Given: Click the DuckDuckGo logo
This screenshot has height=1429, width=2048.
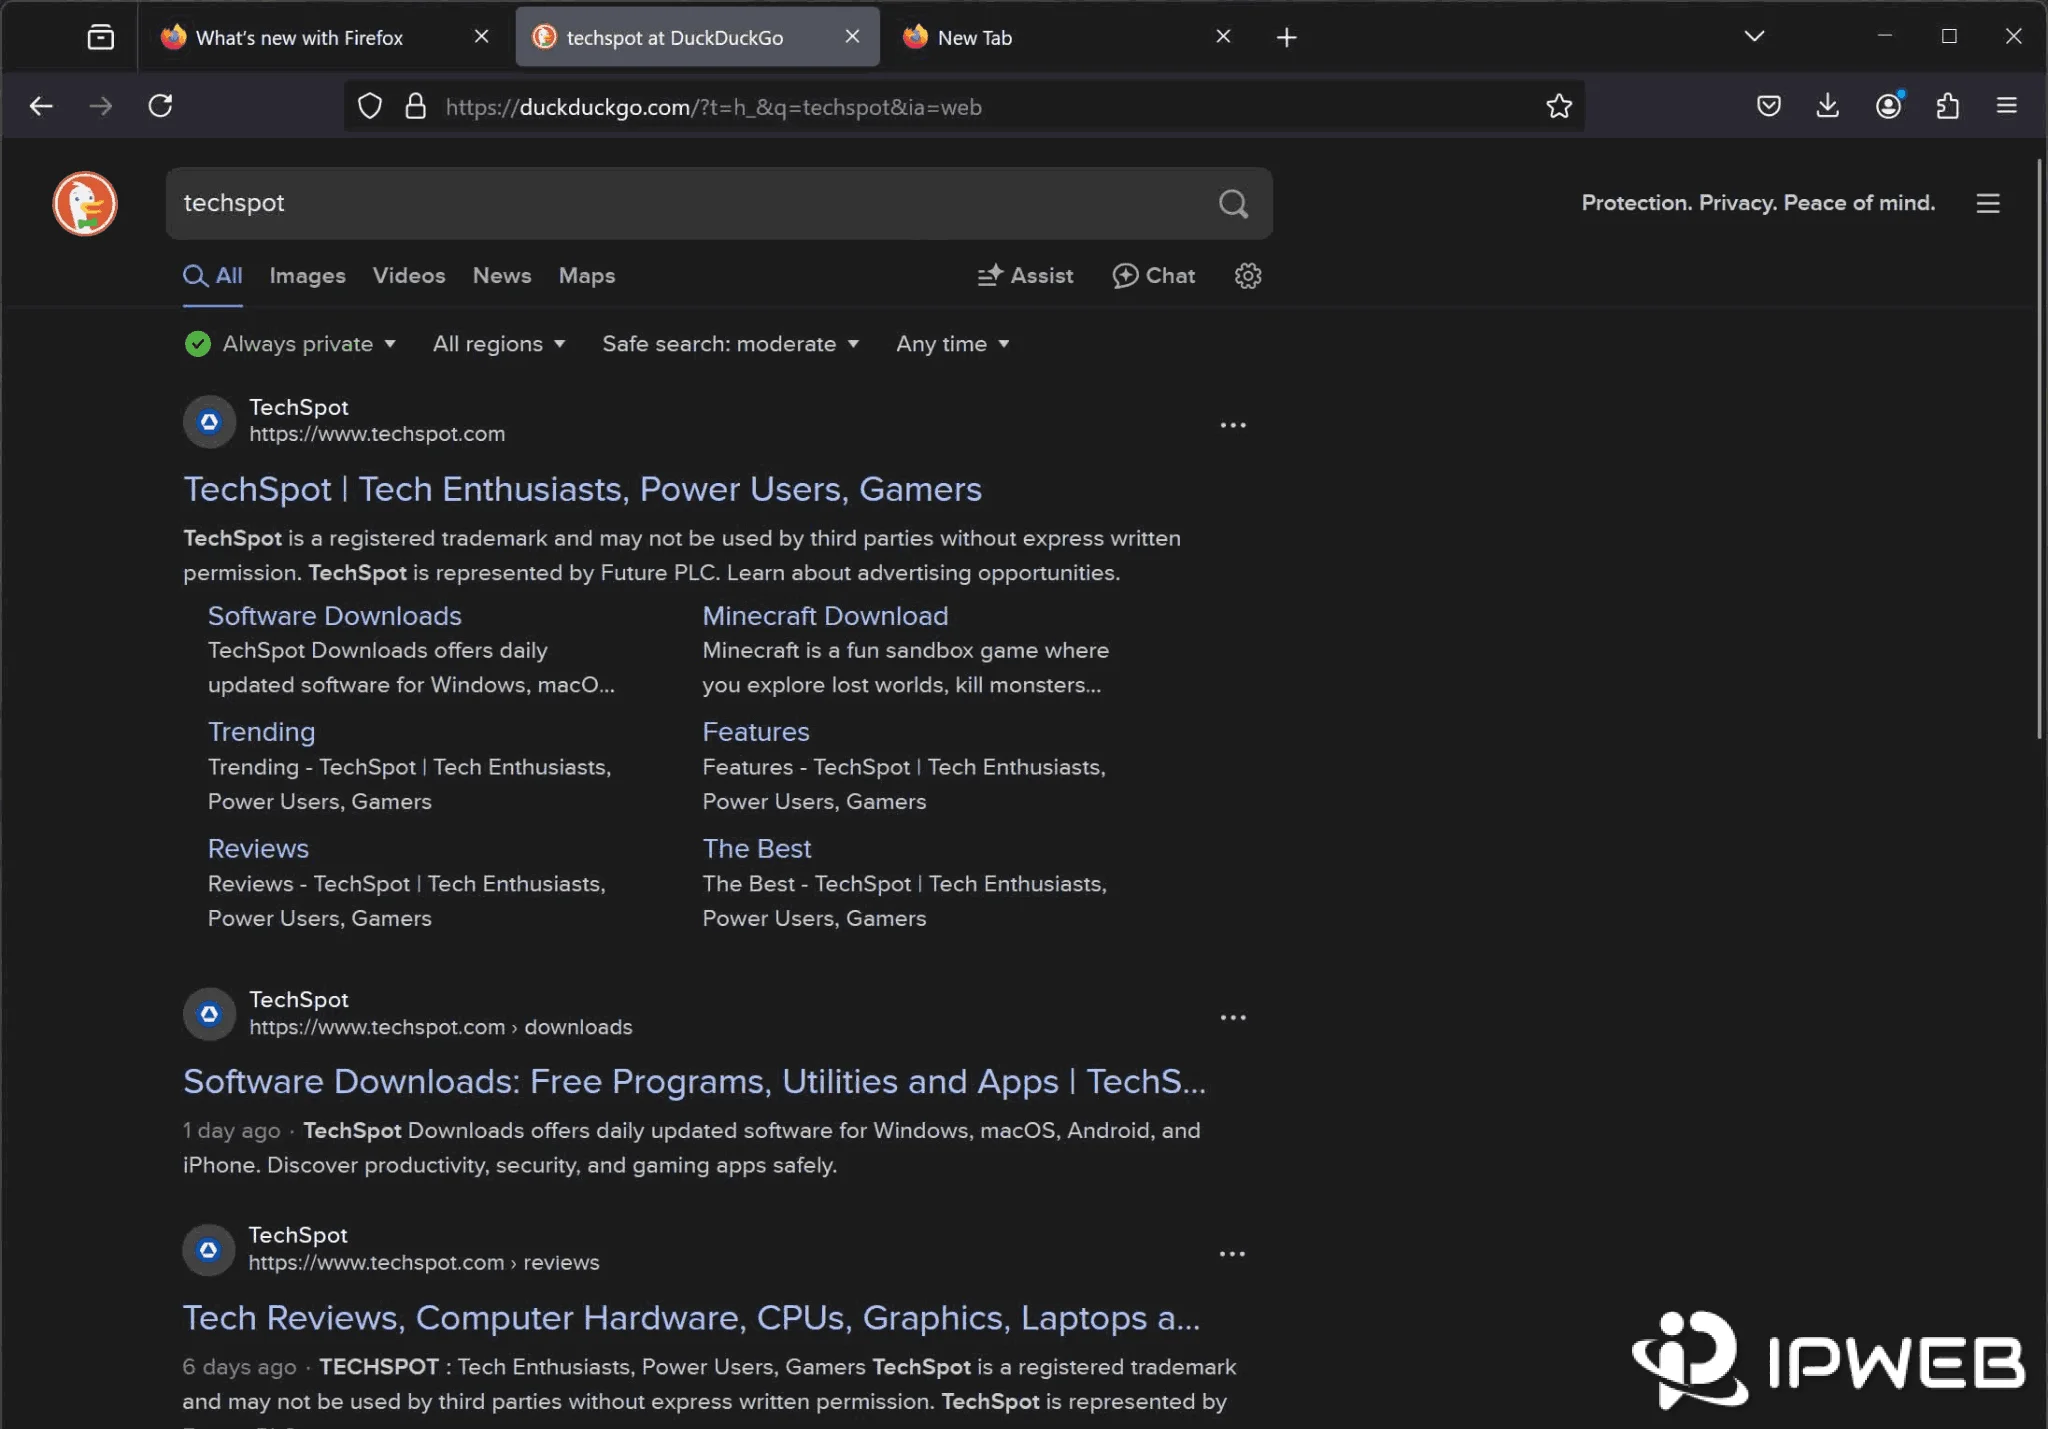Looking at the screenshot, I should pos(85,203).
